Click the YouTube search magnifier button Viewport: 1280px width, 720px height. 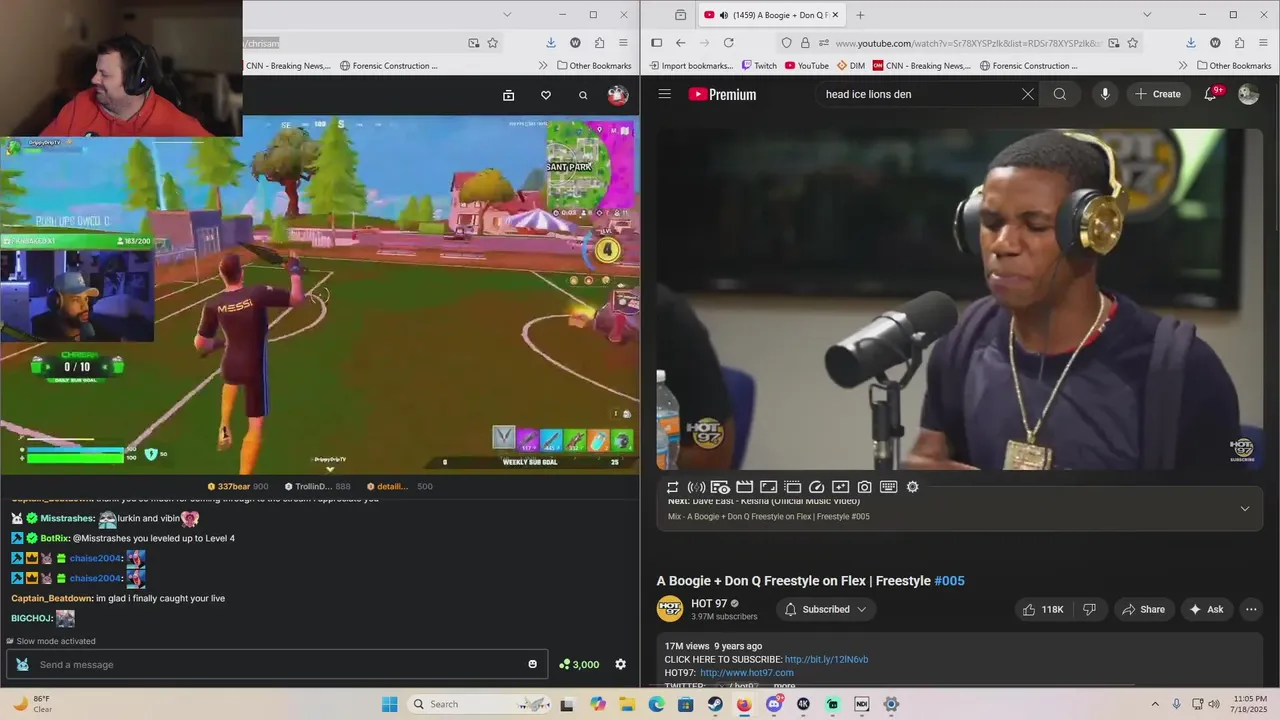tap(1060, 94)
